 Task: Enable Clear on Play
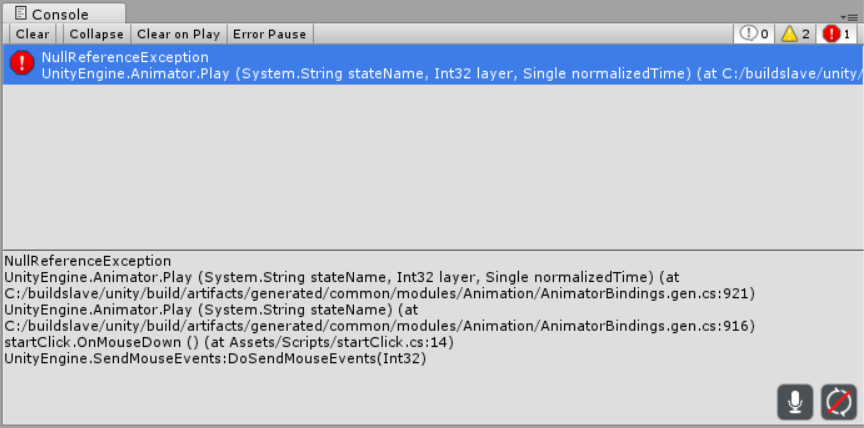click(x=179, y=34)
